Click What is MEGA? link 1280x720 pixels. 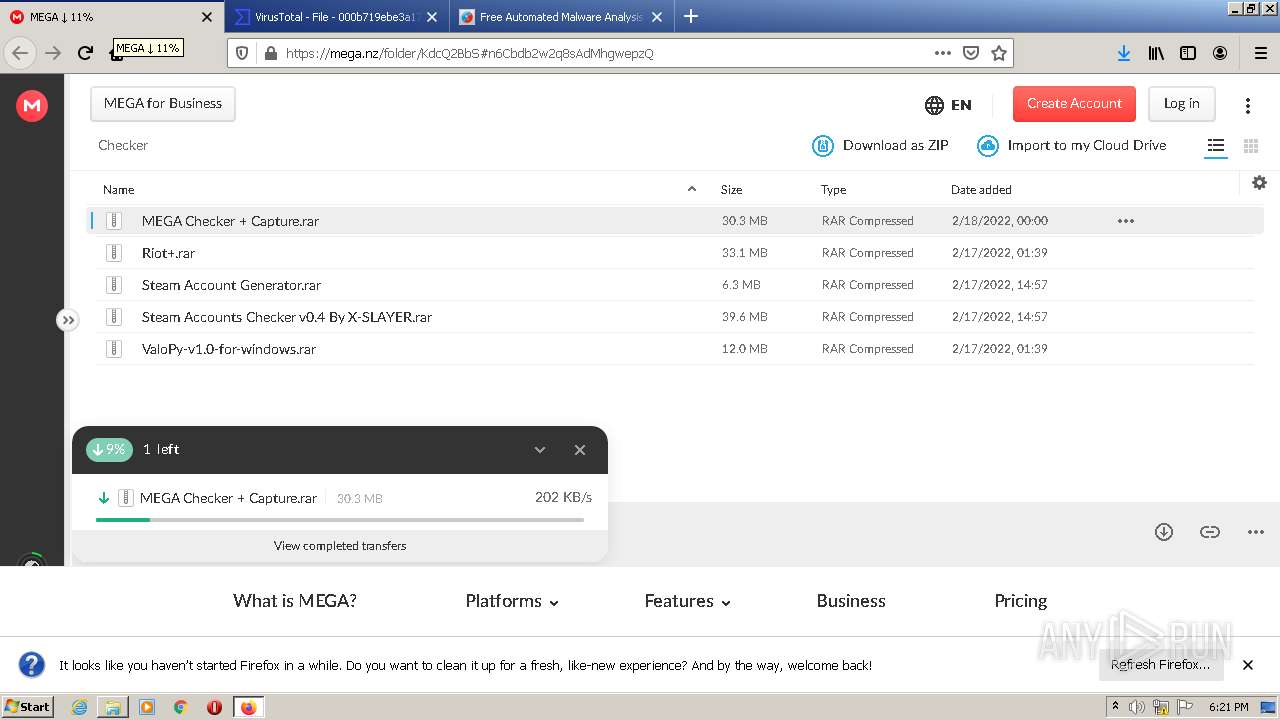click(x=295, y=601)
